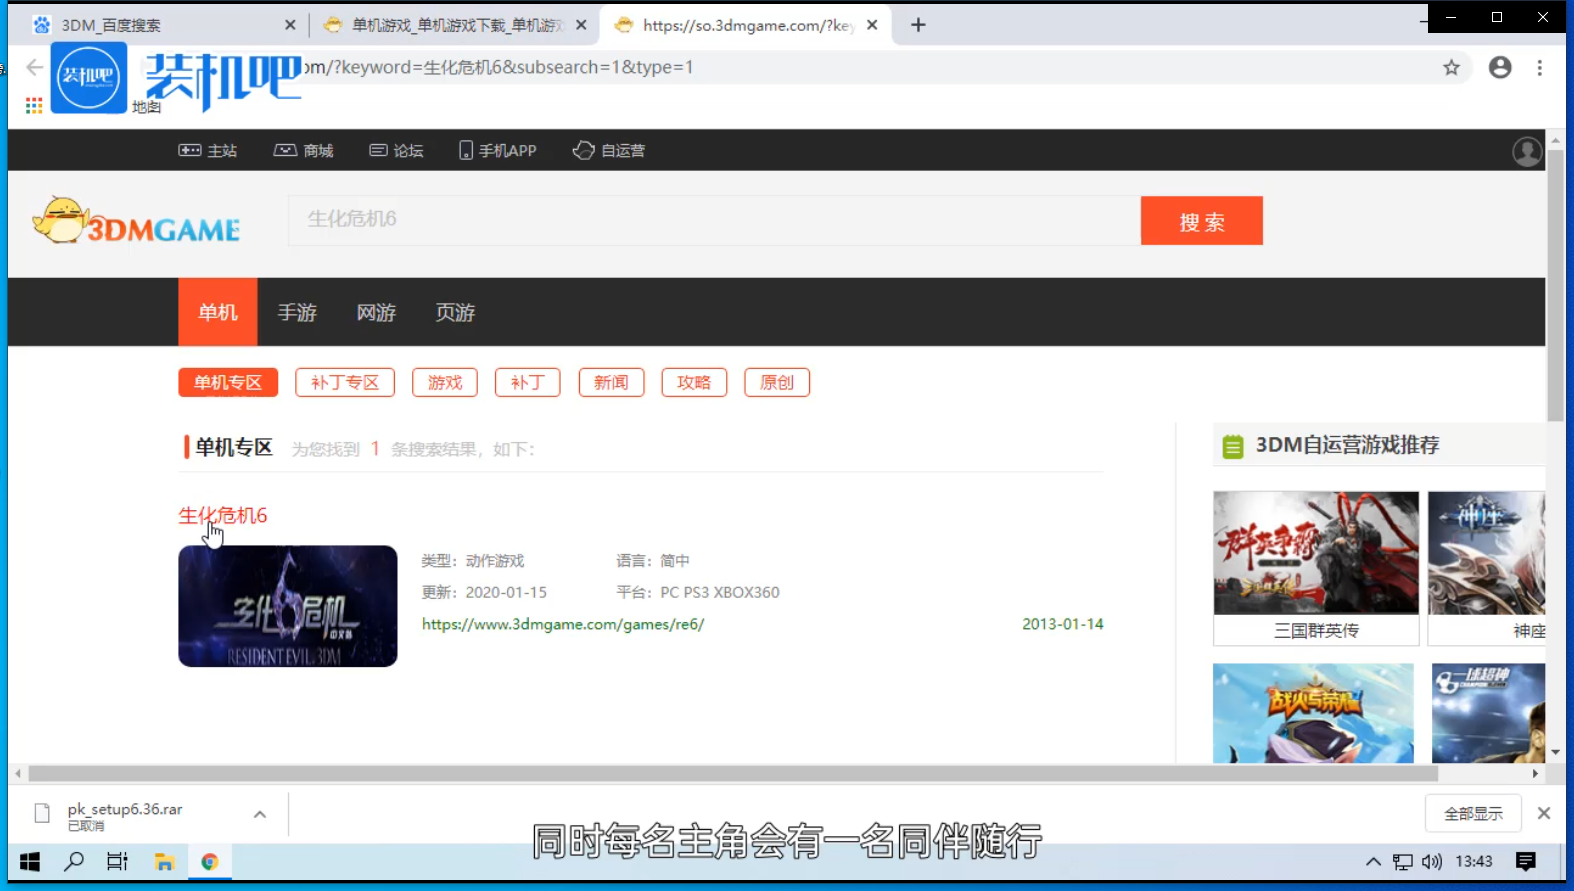Click the horizontal page scrollbar
The image size is (1574, 891).
point(732,774)
